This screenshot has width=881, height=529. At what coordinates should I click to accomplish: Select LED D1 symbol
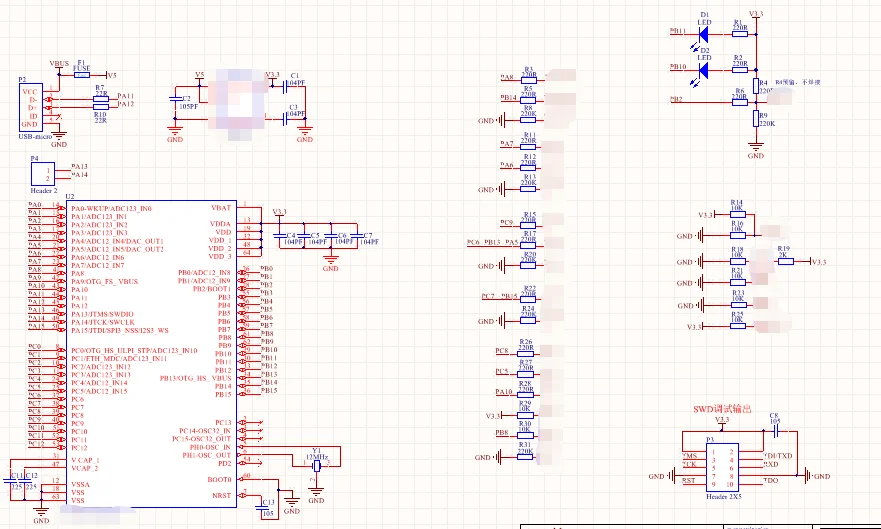pos(702,34)
